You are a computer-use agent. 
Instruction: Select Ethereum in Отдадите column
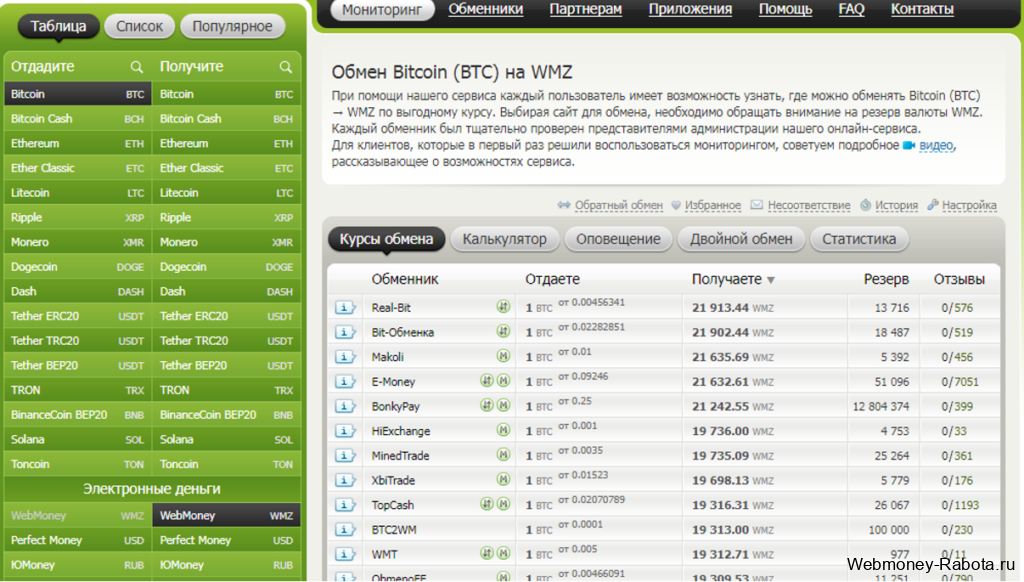point(78,144)
